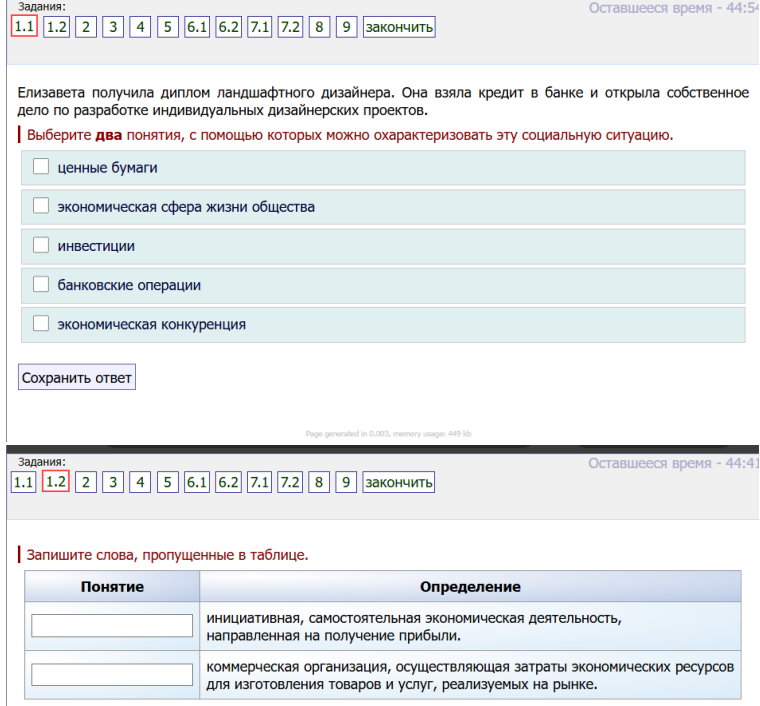
Task: Enable the "банковские операции" checkbox
Action: coord(41,285)
